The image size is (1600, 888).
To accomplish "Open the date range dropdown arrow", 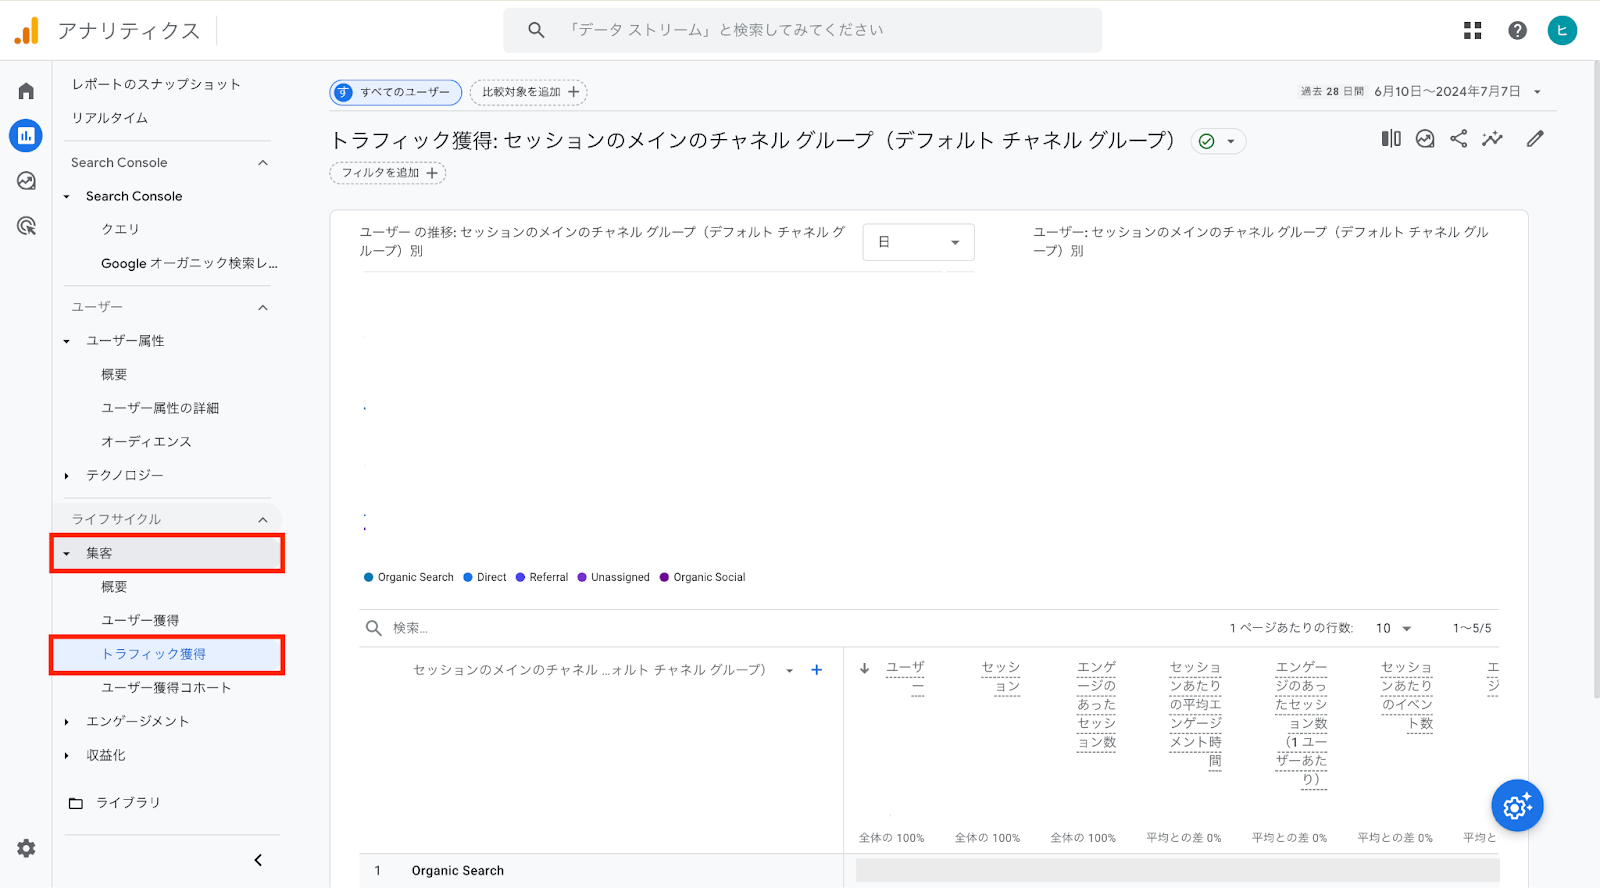I will coord(1537,92).
